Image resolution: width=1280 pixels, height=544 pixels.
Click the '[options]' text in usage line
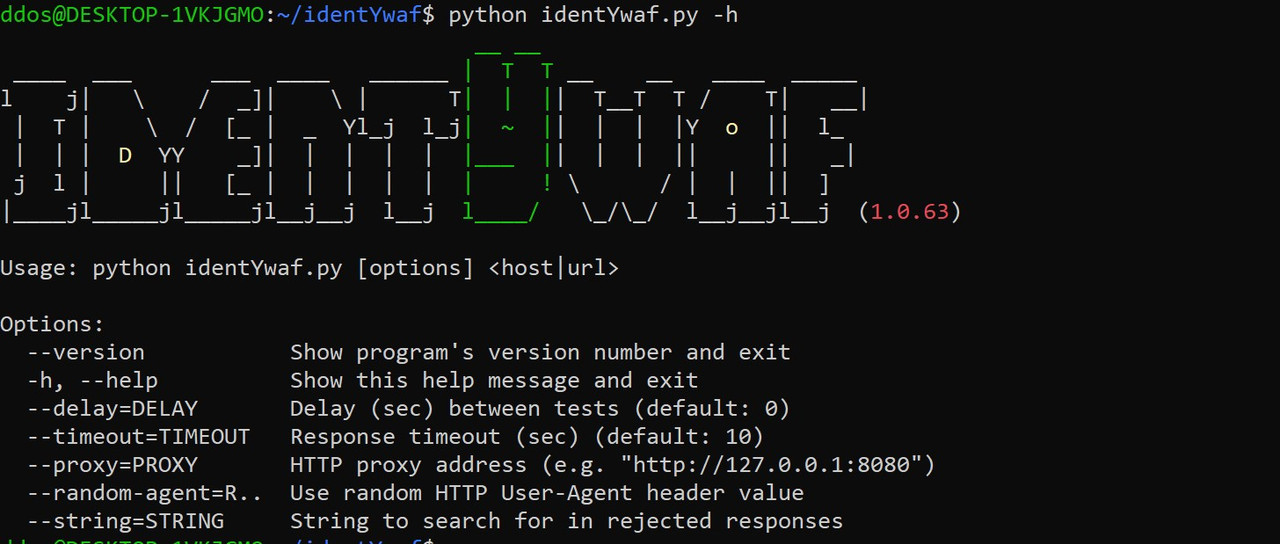(x=415, y=268)
